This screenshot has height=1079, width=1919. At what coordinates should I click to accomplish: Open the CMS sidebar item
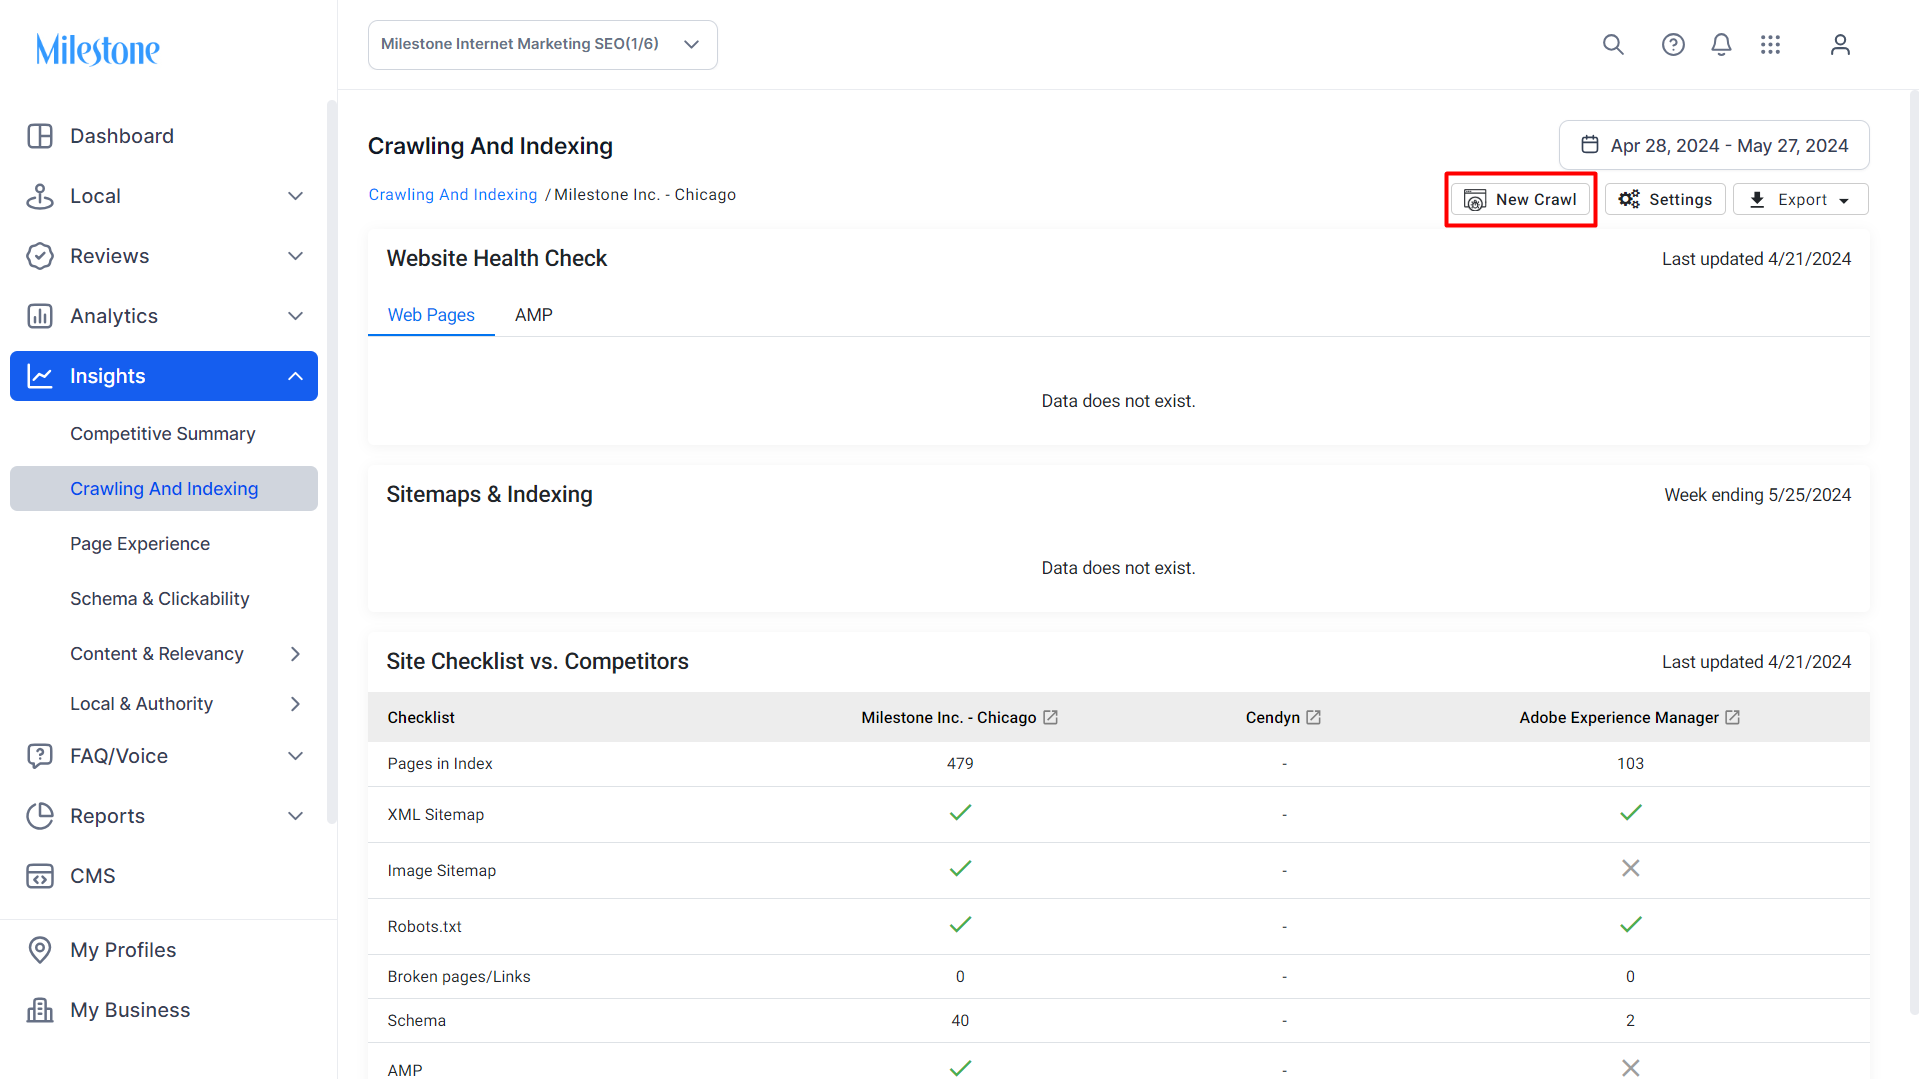click(93, 876)
